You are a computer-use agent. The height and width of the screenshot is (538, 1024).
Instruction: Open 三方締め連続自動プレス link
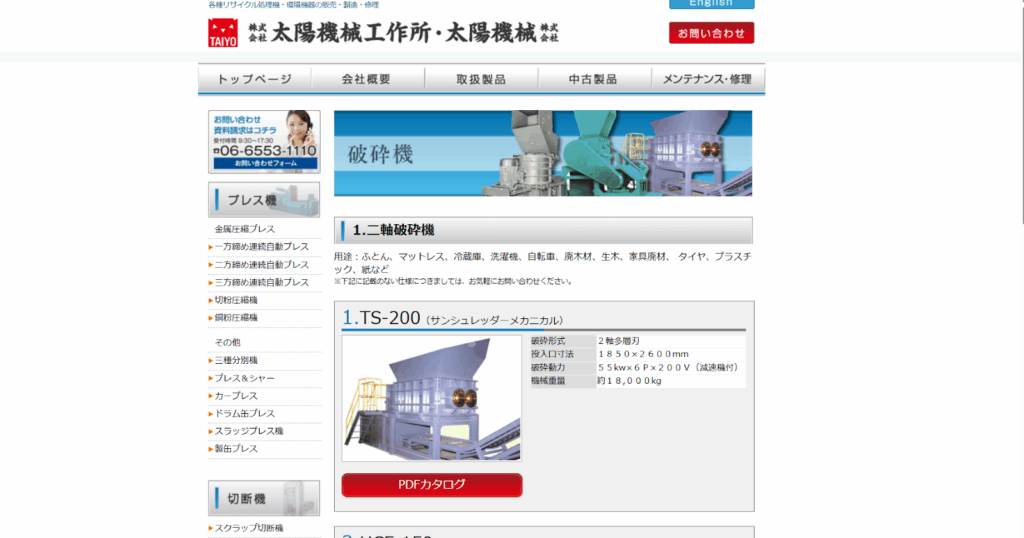tap(261, 282)
